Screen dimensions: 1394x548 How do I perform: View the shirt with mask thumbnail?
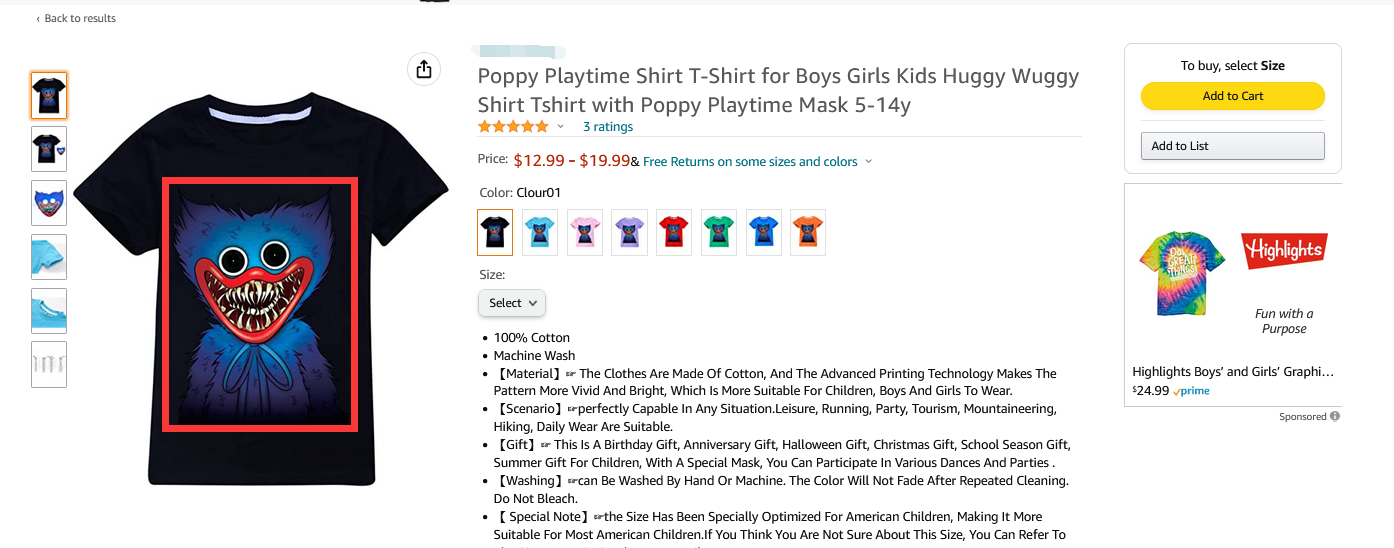49,149
